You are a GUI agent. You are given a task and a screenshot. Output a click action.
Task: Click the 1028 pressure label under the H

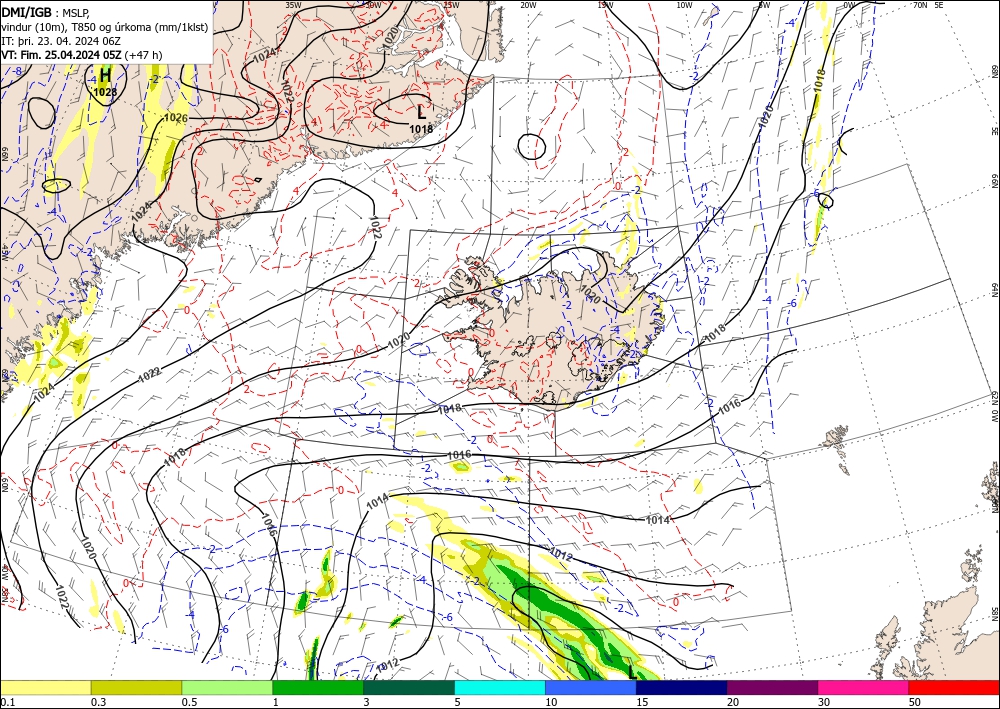click(x=105, y=92)
